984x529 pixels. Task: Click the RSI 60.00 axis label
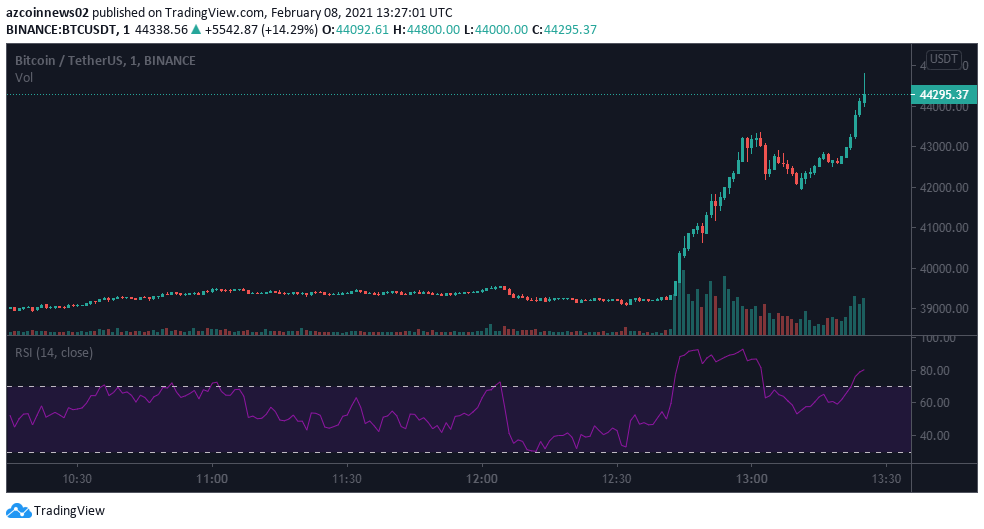tap(934, 403)
